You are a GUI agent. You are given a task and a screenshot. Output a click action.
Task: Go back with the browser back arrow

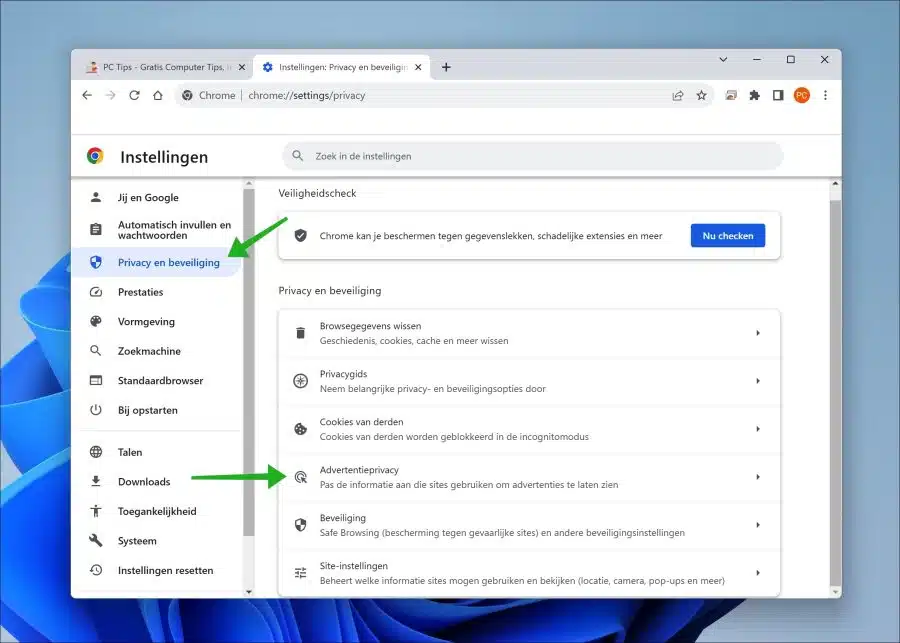point(87,95)
